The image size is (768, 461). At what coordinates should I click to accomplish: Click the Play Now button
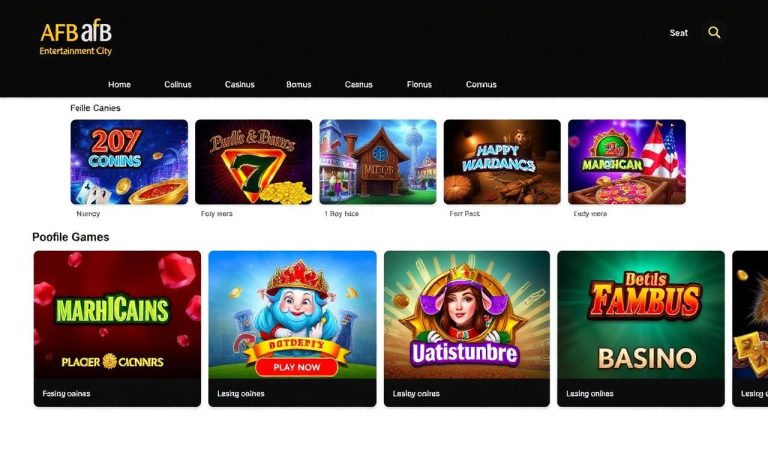[296, 367]
